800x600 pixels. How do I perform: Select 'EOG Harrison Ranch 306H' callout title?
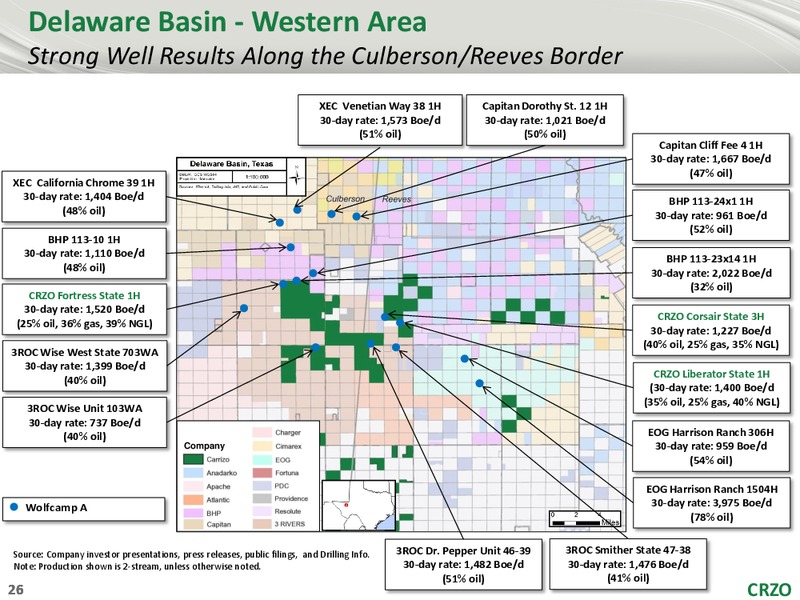point(711,432)
